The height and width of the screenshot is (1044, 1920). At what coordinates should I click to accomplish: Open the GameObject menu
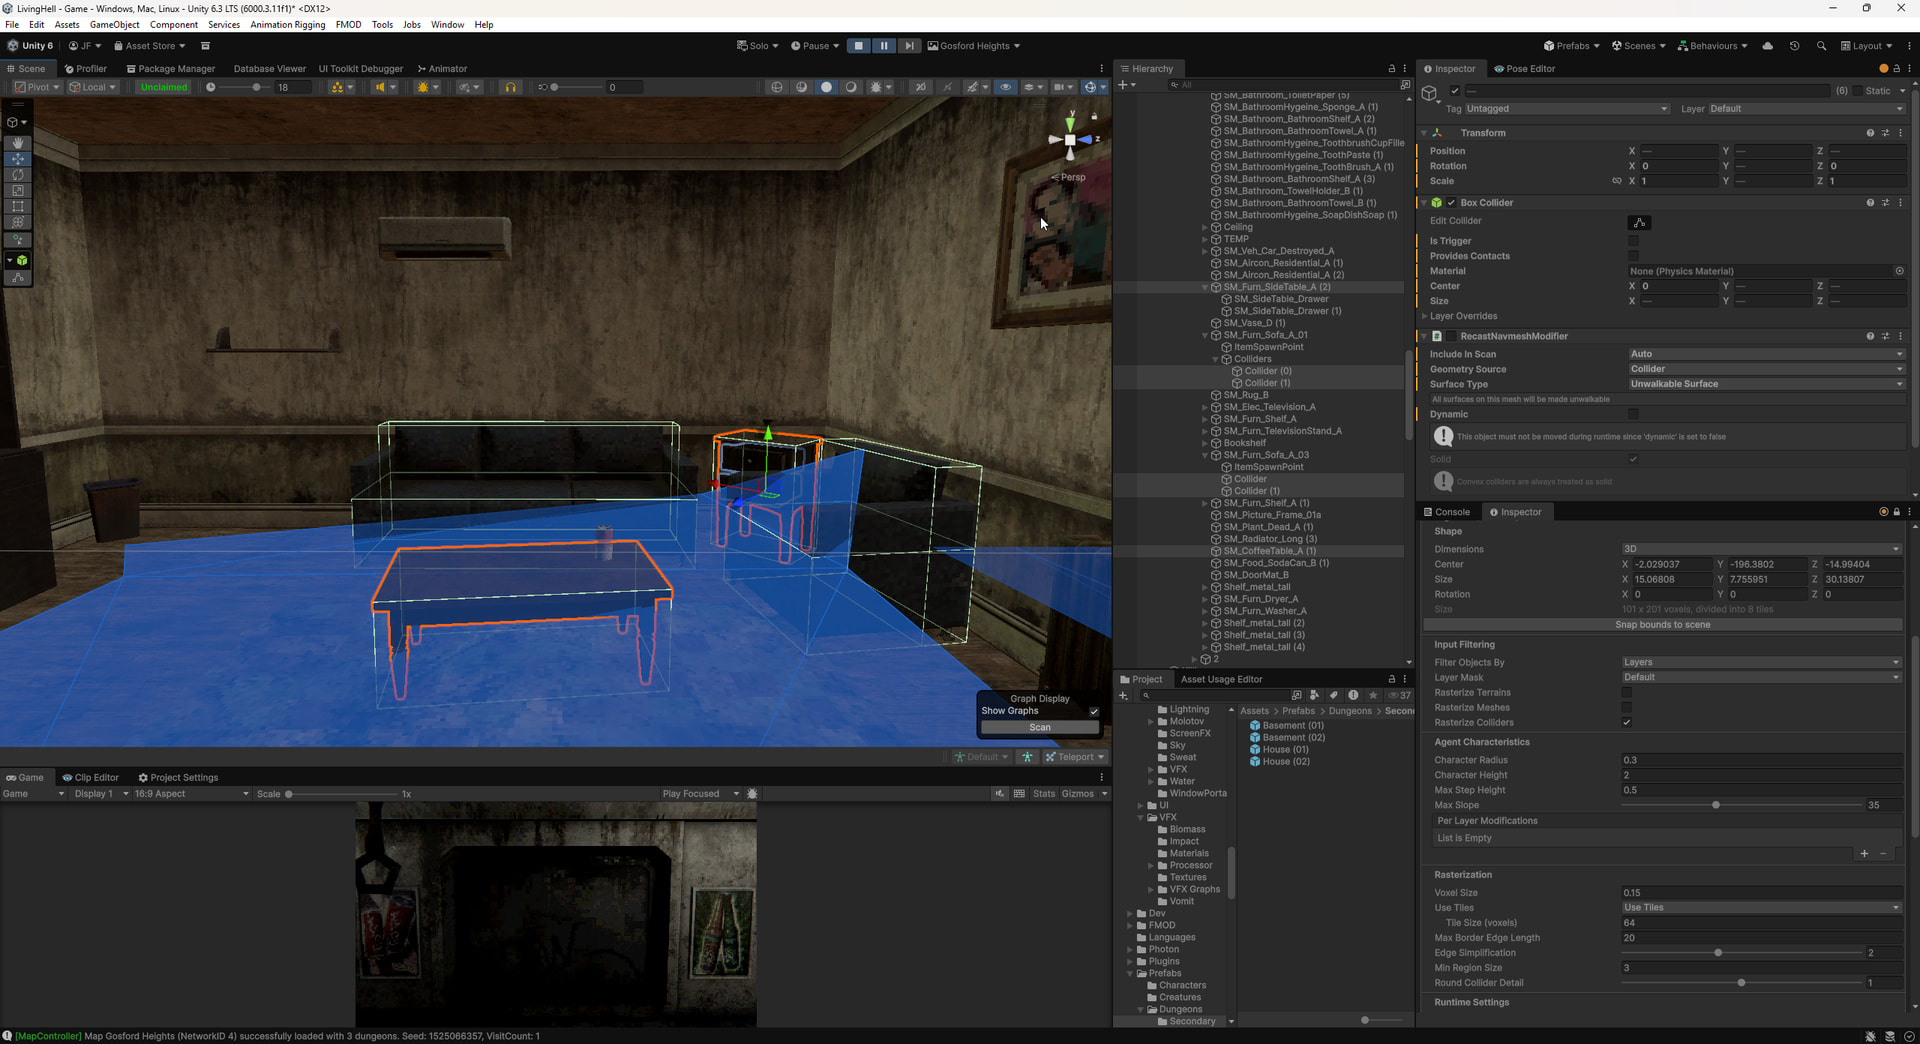pos(114,24)
